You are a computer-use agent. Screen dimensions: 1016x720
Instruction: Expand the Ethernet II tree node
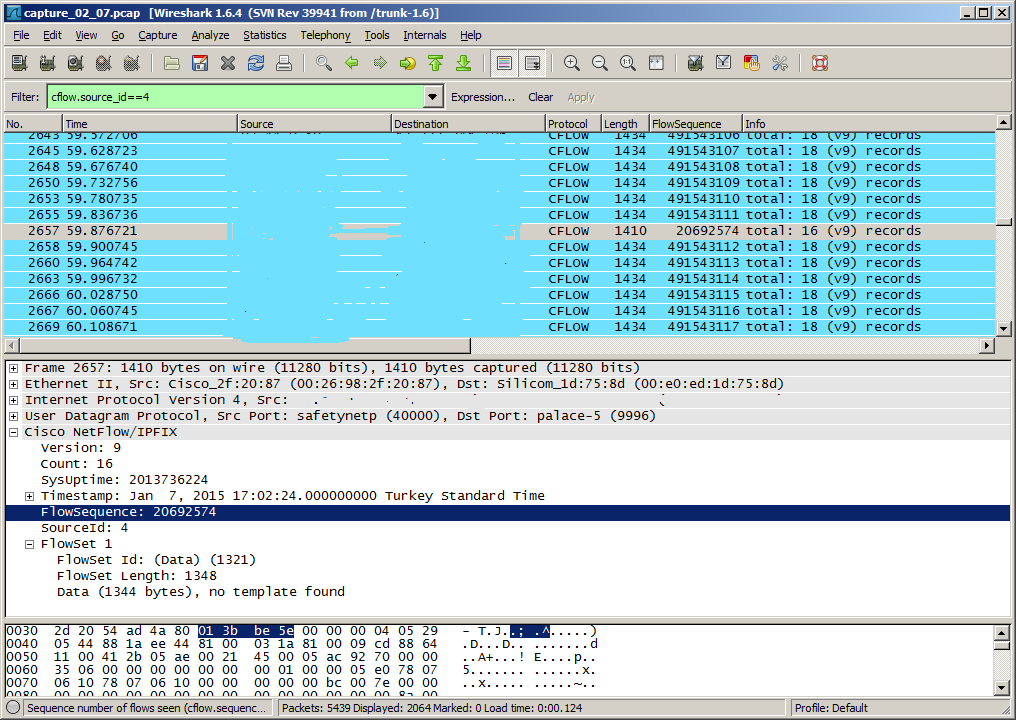click(x=14, y=384)
